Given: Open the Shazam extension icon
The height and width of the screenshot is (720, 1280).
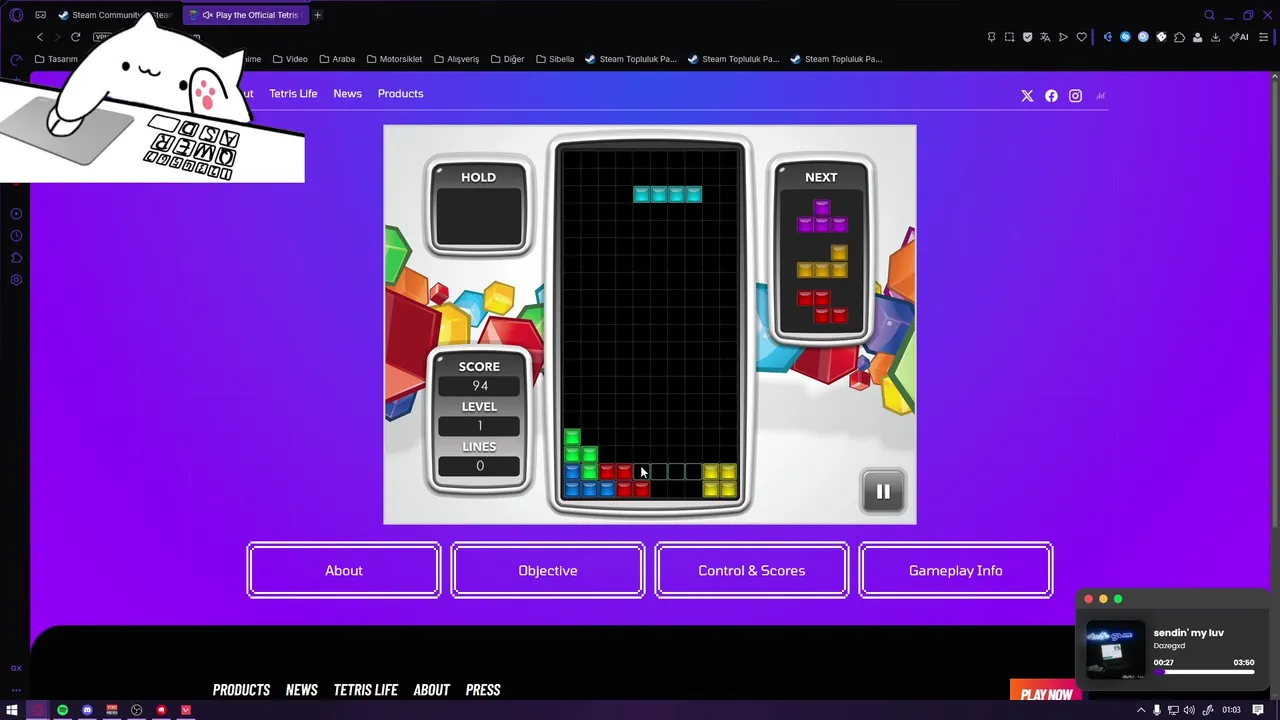Looking at the screenshot, I should tap(1125, 37).
